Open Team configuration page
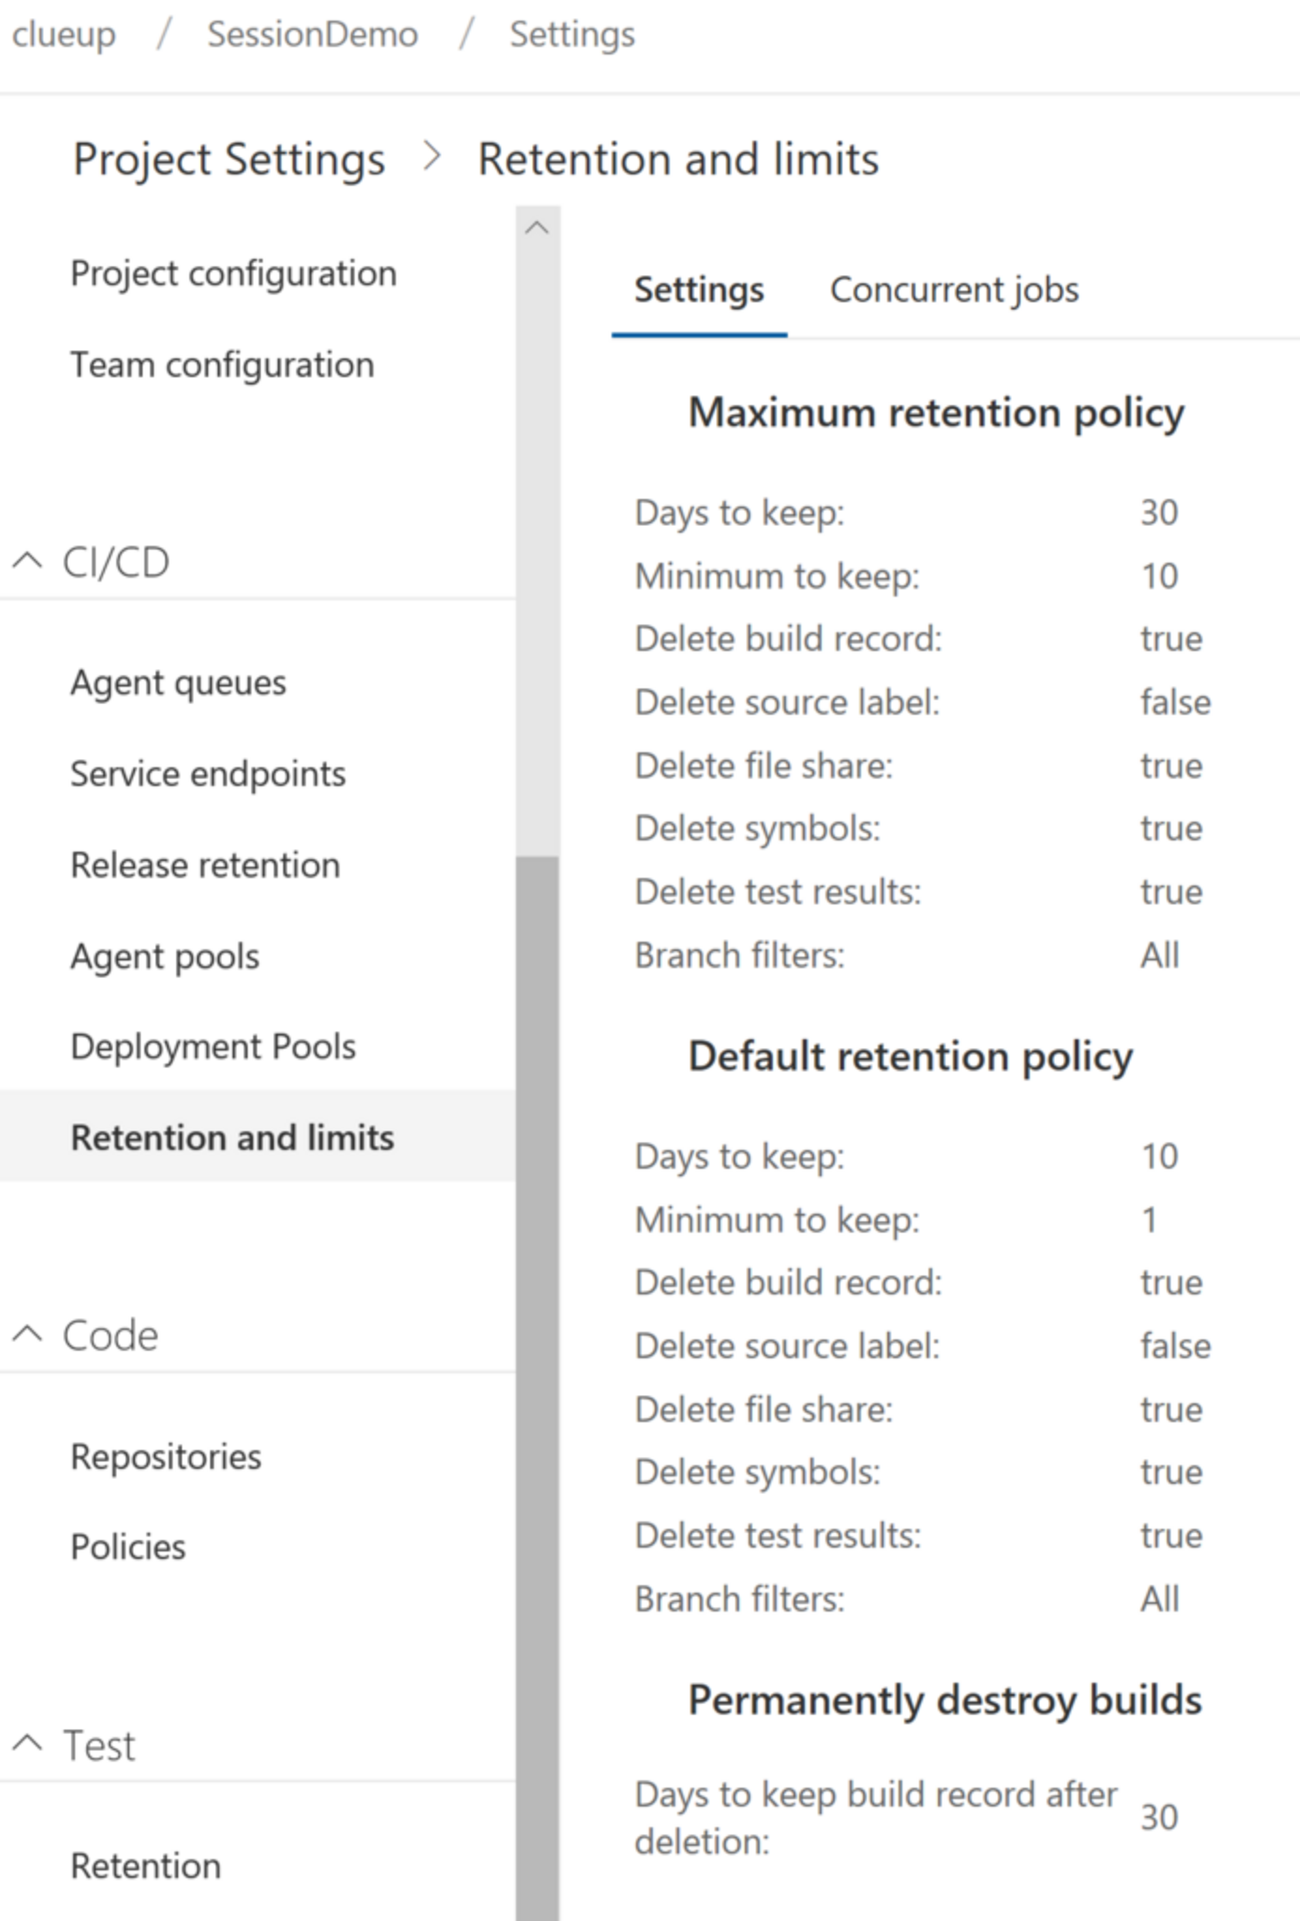This screenshot has width=1300, height=1921. 222,365
